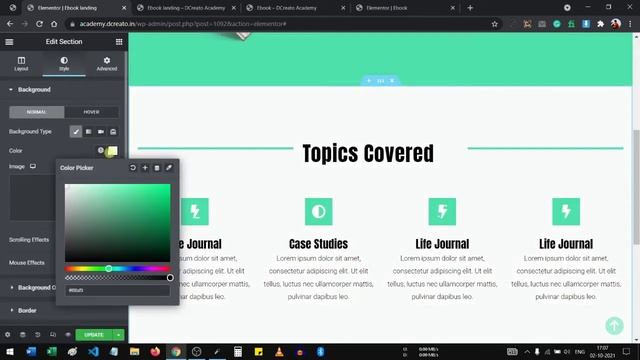
Task: Delete section with the X handle
Action: click(x=392, y=81)
